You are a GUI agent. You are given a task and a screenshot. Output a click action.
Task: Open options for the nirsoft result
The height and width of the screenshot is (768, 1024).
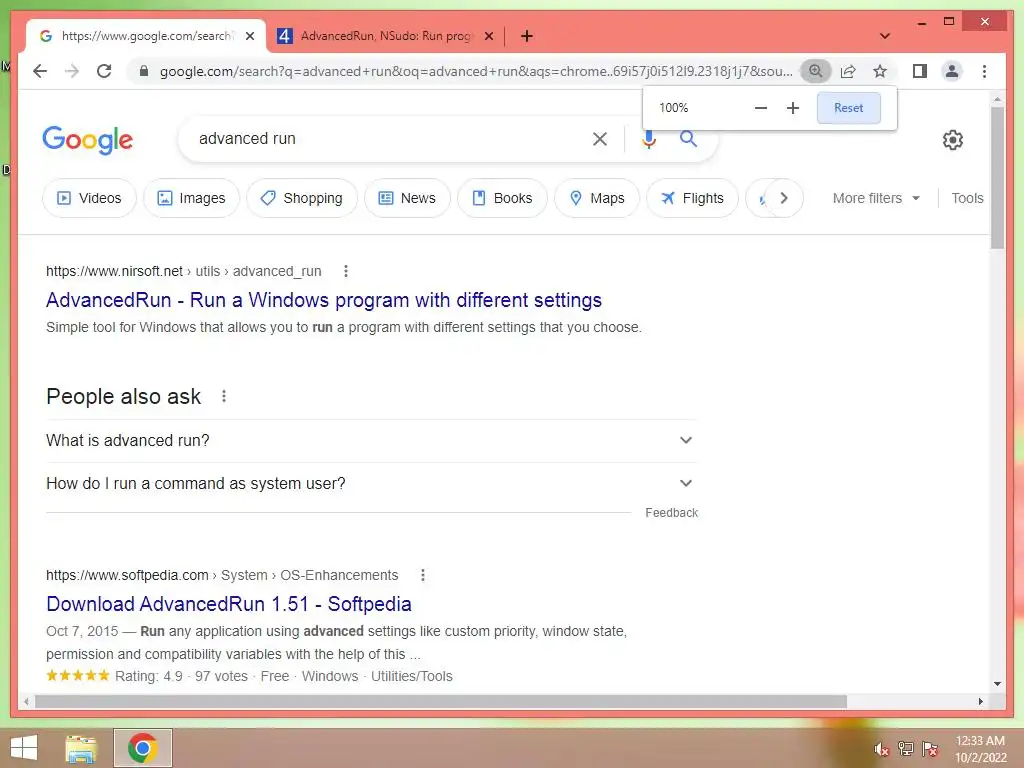click(345, 271)
